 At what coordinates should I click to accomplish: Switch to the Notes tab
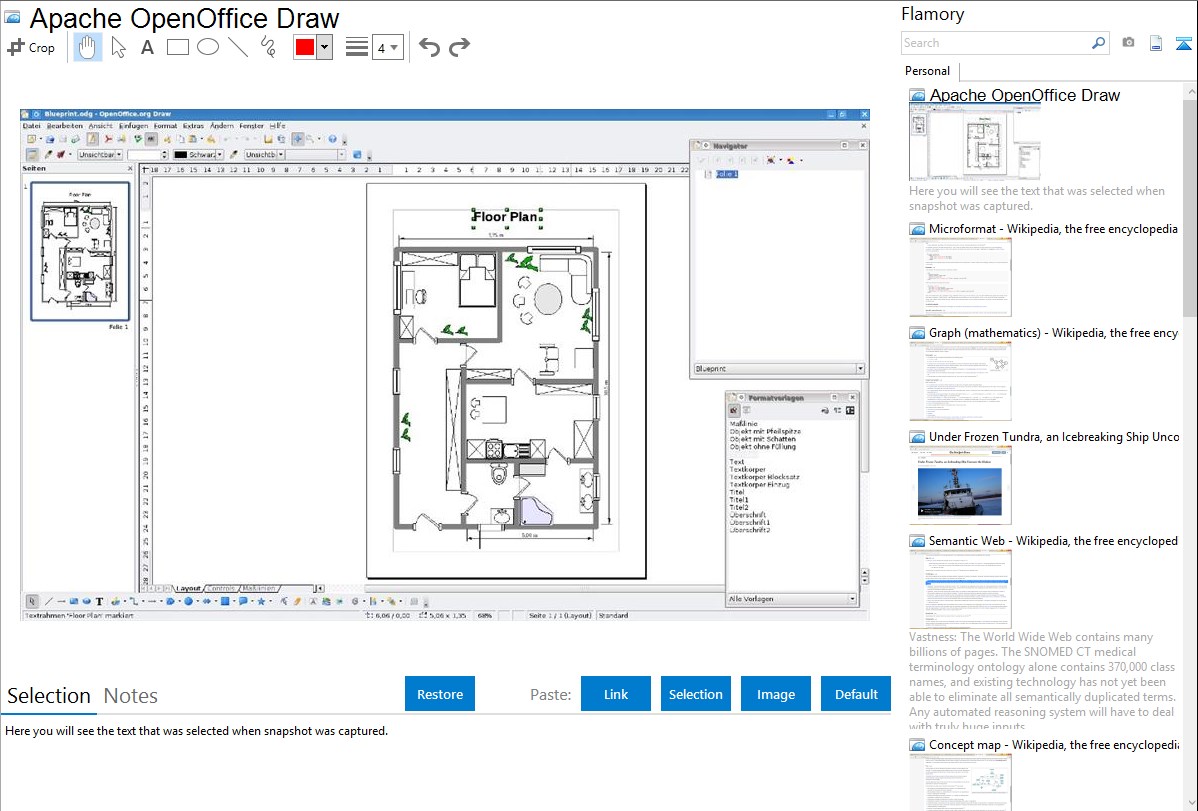(131, 696)
